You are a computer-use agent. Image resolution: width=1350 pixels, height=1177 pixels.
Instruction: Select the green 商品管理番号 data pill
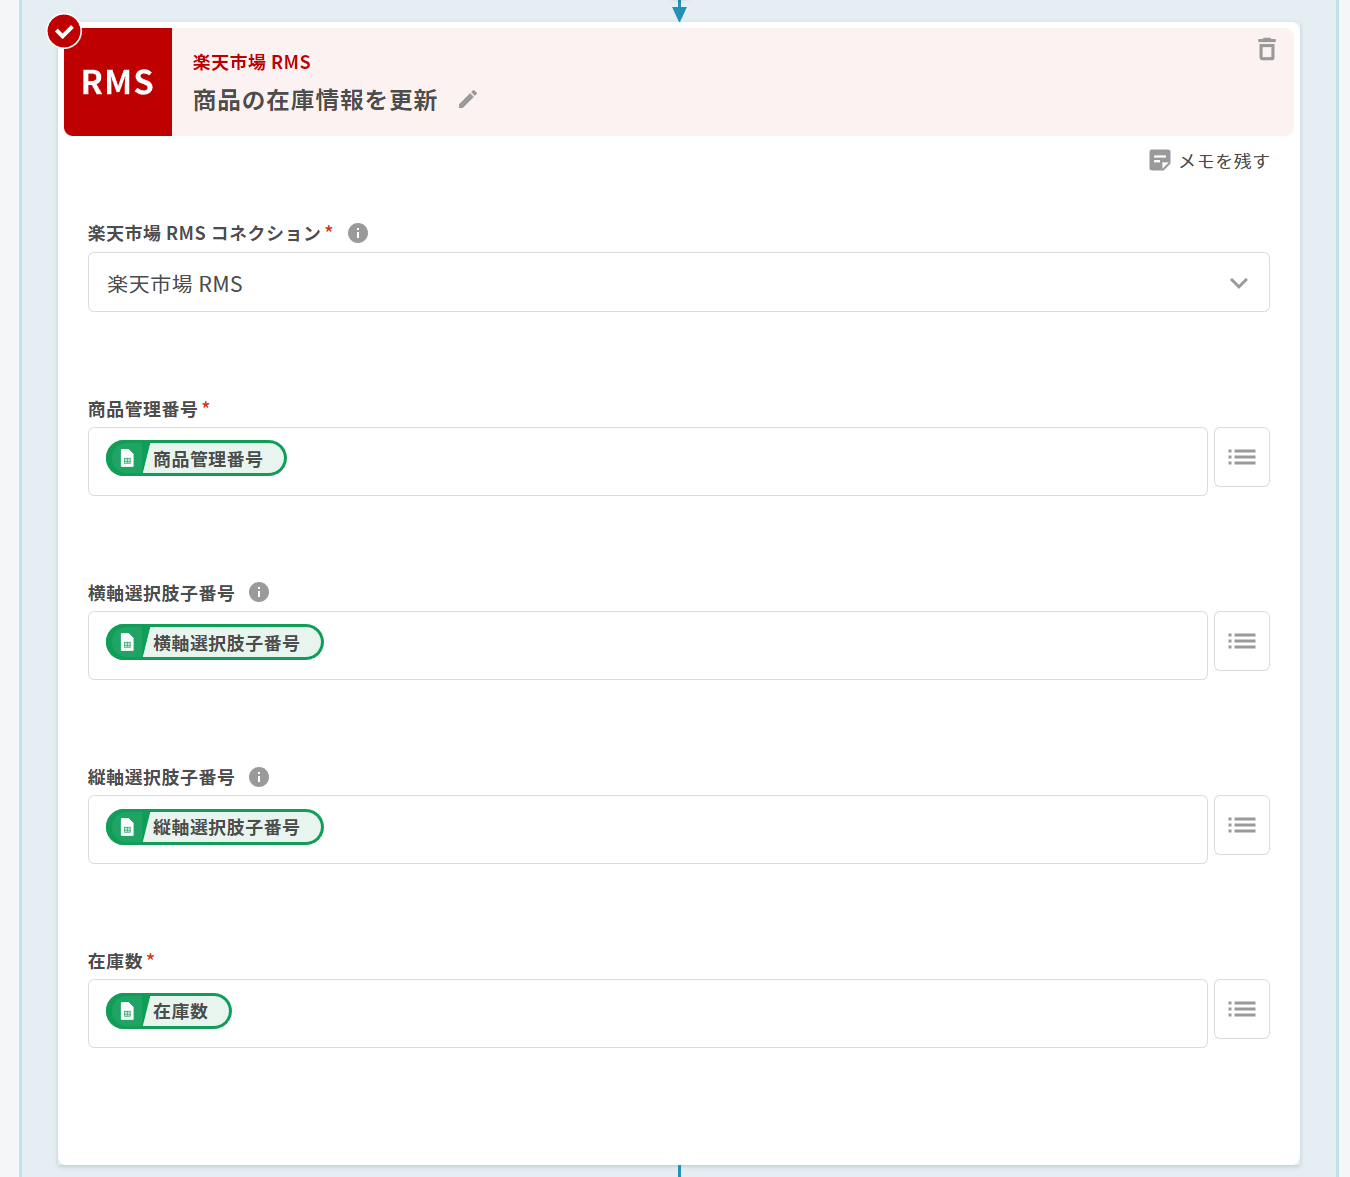pos(197,459)
